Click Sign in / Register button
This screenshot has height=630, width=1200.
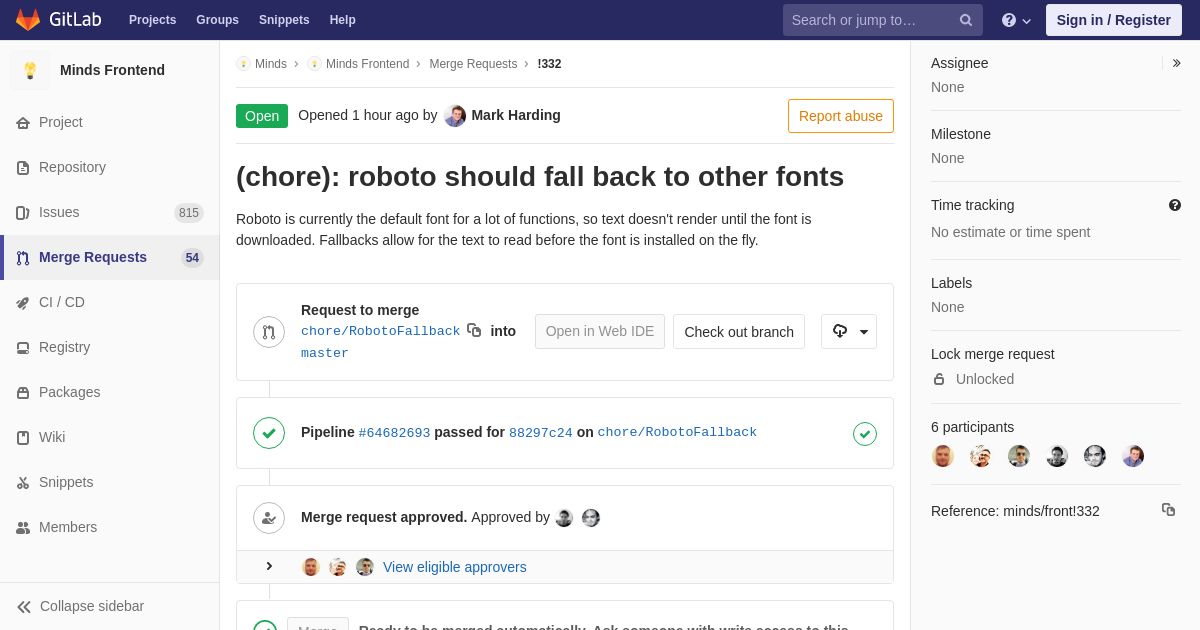(x=1113, y=20)
